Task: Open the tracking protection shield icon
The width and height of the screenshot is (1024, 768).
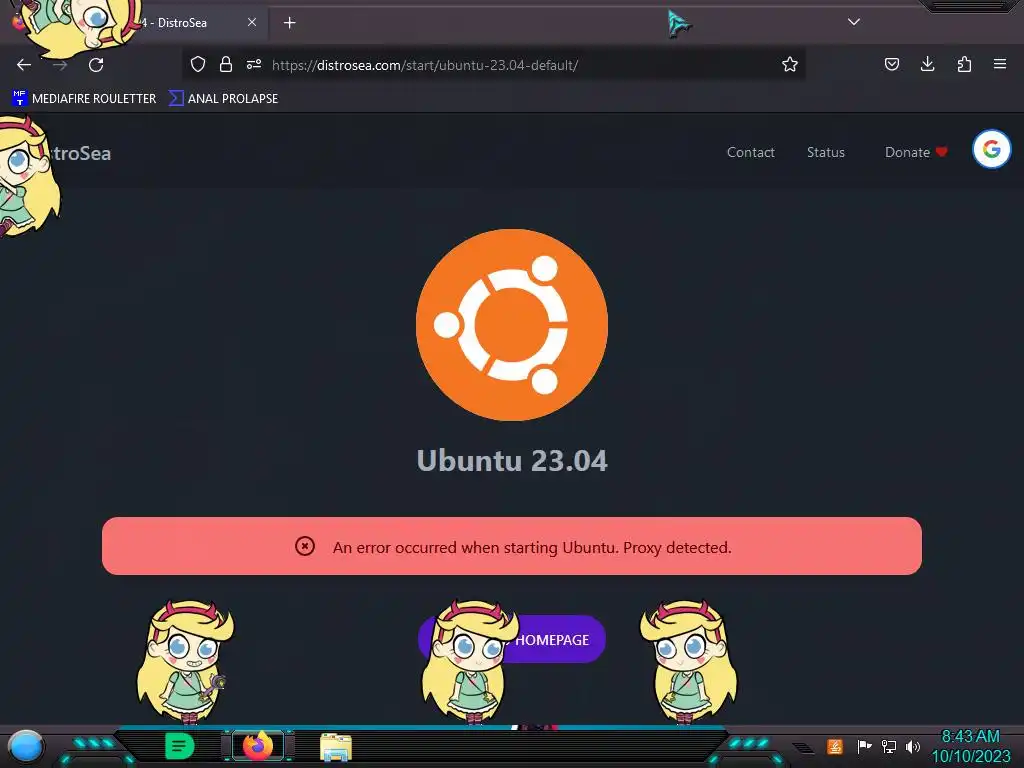Action: click(198, 64)
